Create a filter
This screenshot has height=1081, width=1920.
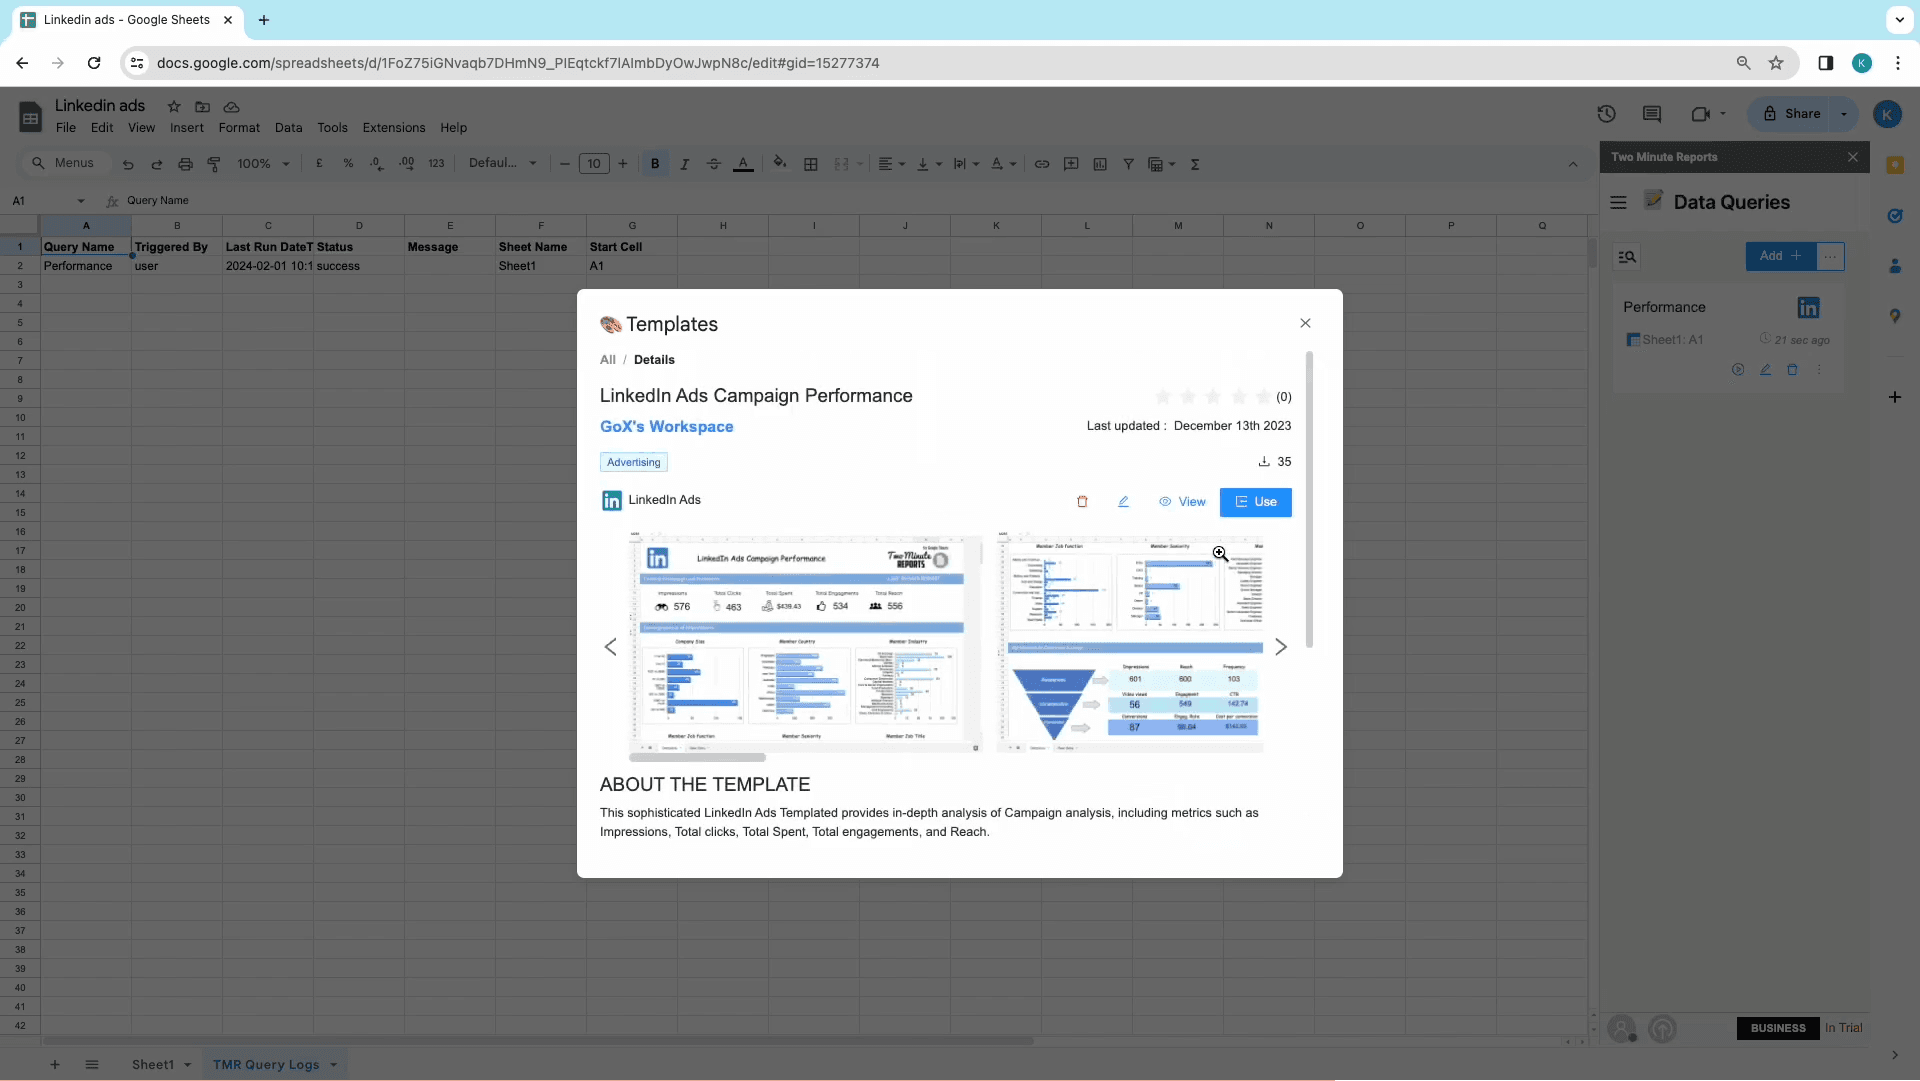[1128, 164]
